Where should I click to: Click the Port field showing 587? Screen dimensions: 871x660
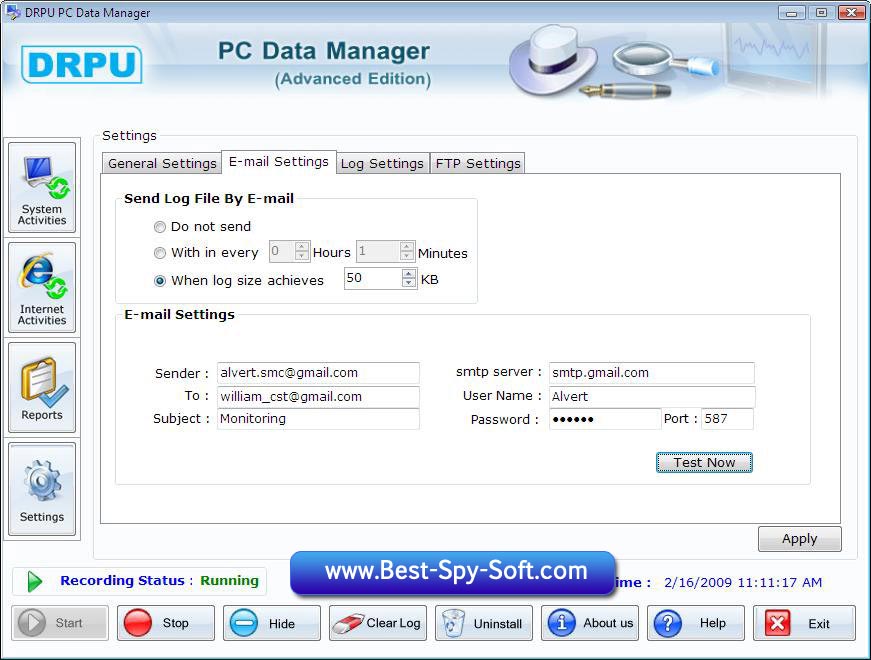(x=728, y=419)
